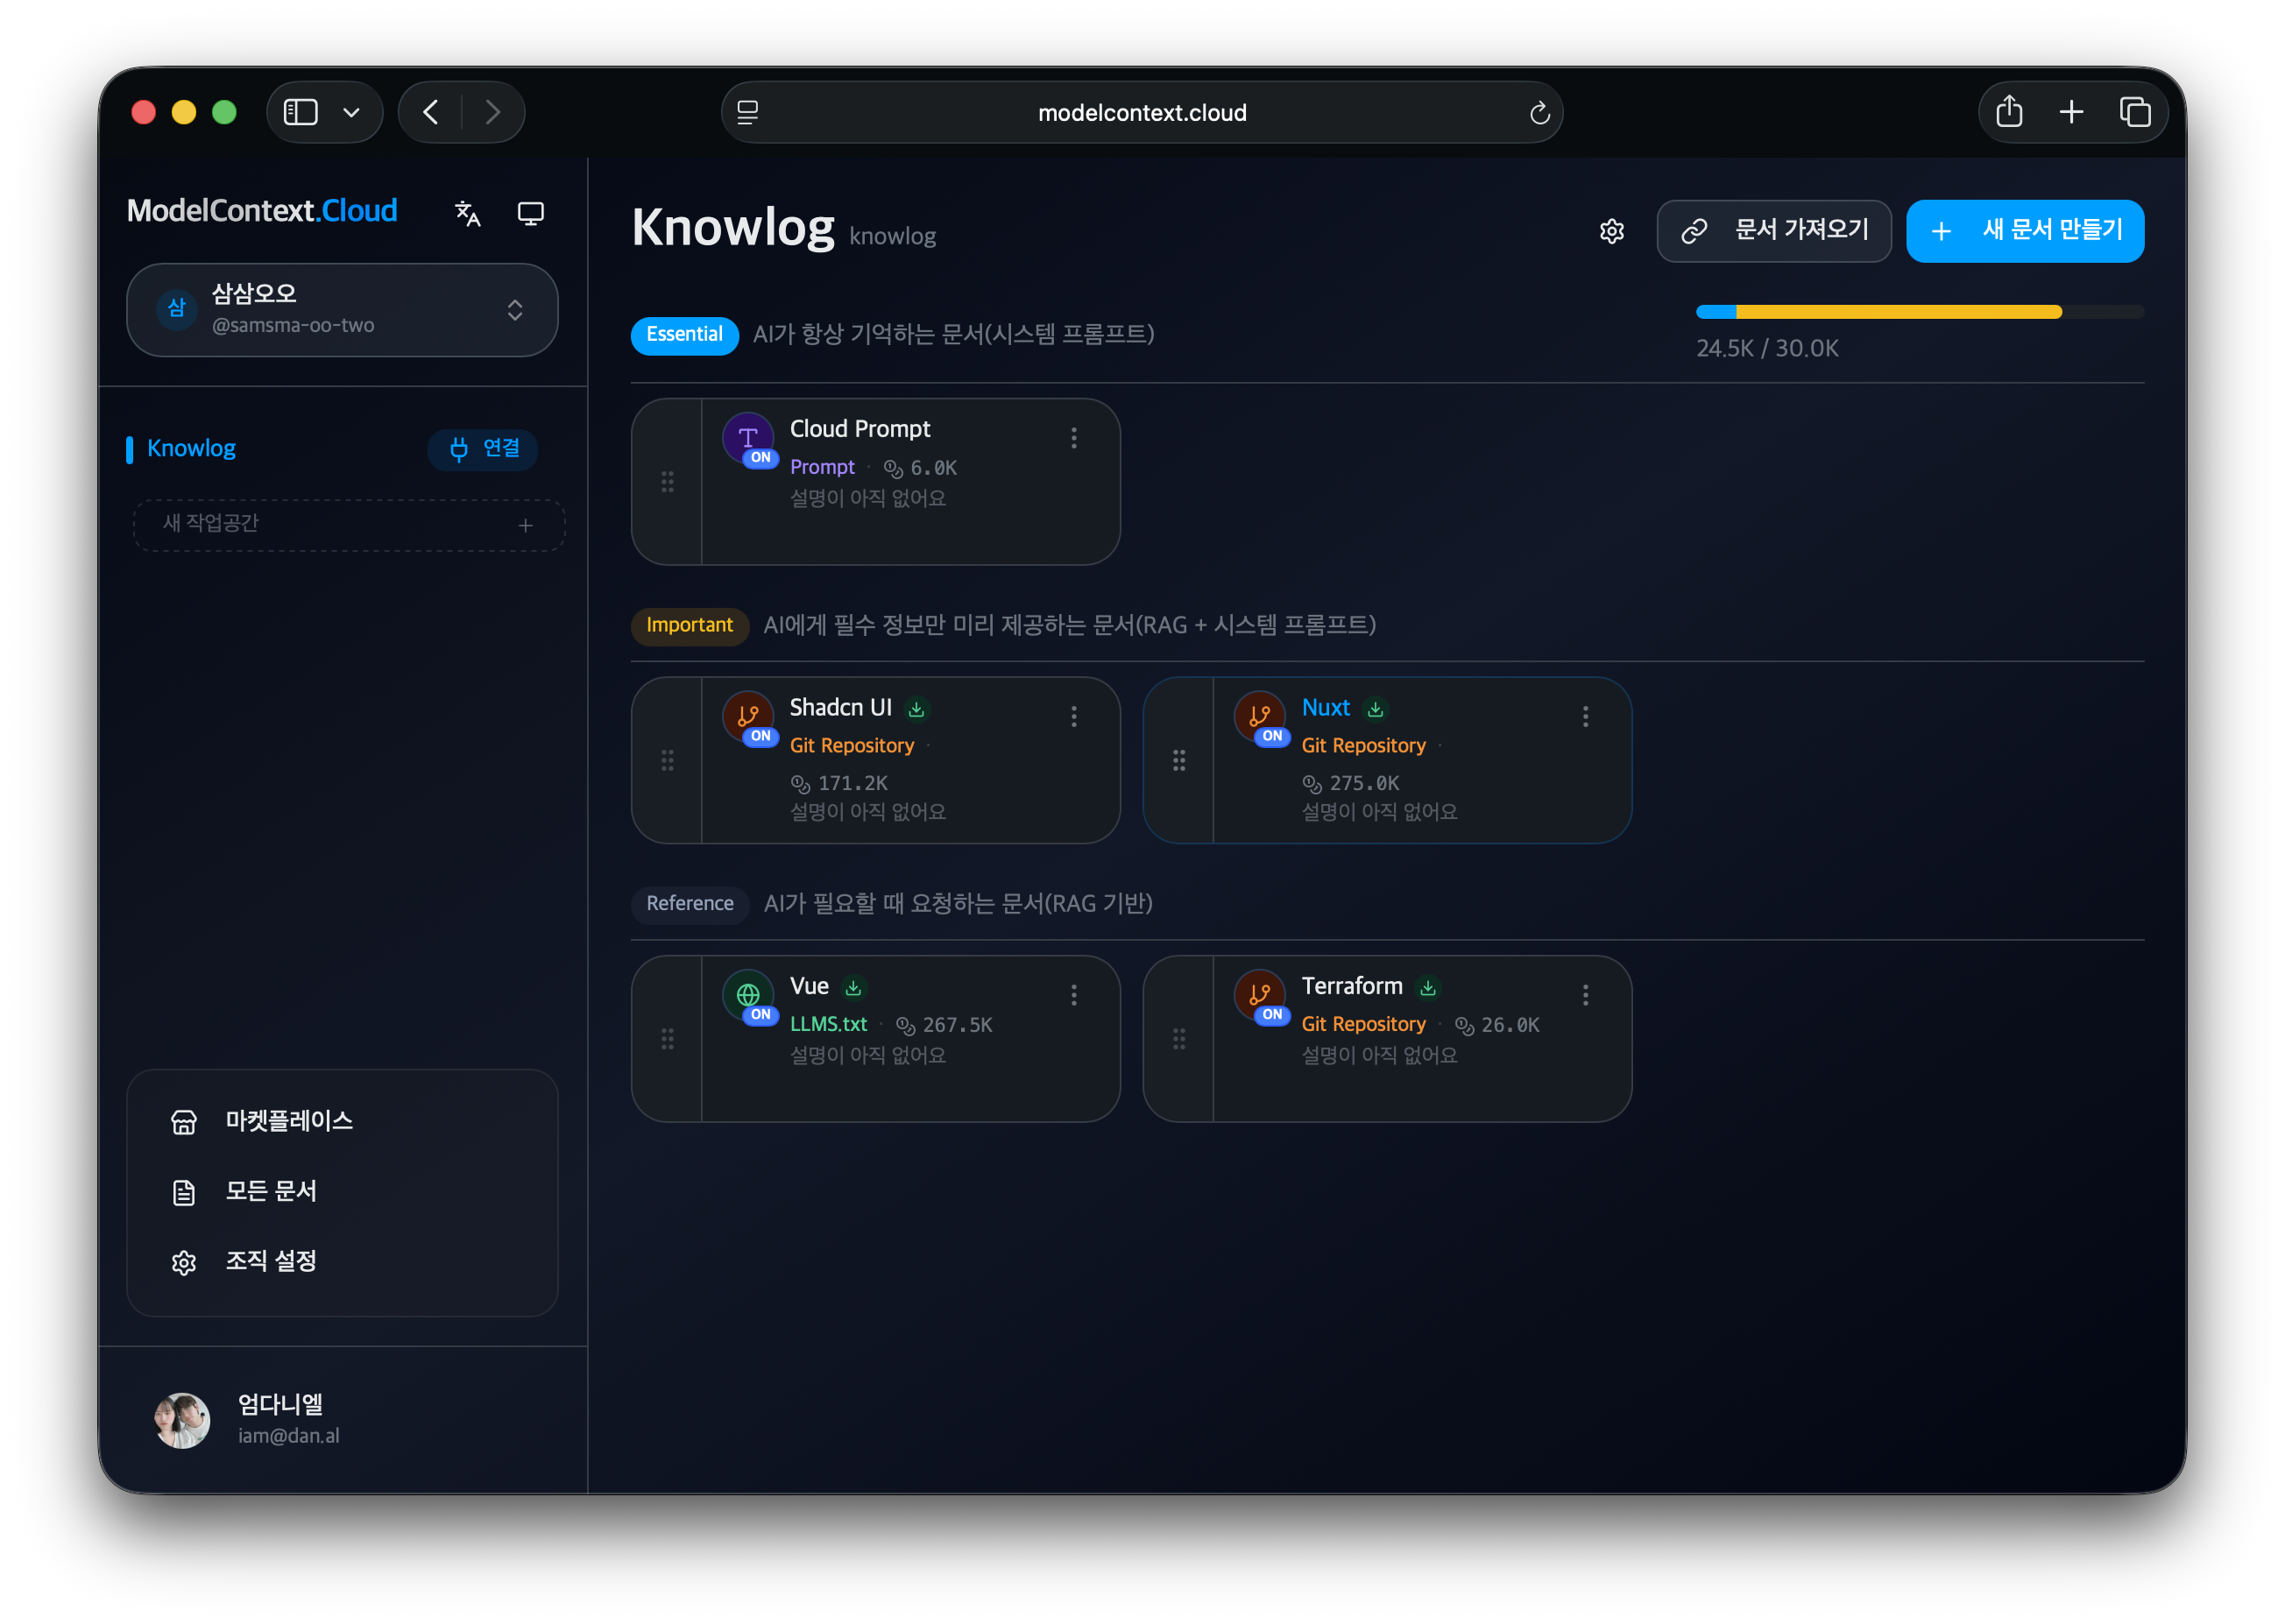This screenshot has width=2285, height=1624.
Task: Click the Important category badge
Action: (689, 625)
